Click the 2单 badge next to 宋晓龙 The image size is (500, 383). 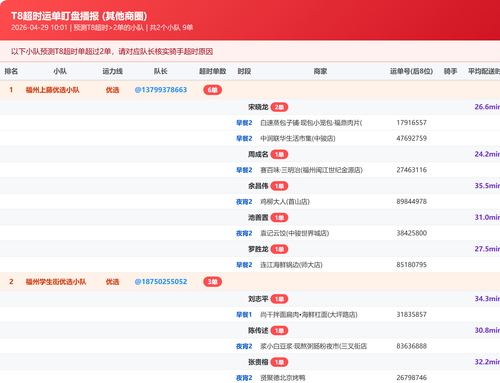click(x=279, y=107)
